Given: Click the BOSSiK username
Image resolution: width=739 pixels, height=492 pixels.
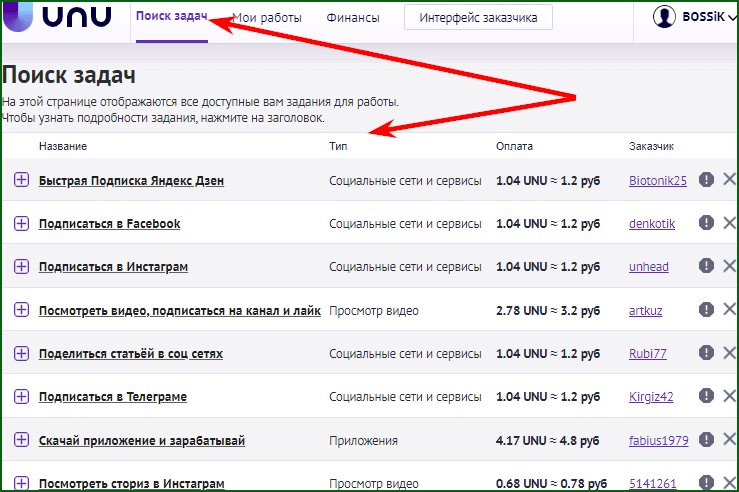Looking at the screenshot, I should (703, 16).
